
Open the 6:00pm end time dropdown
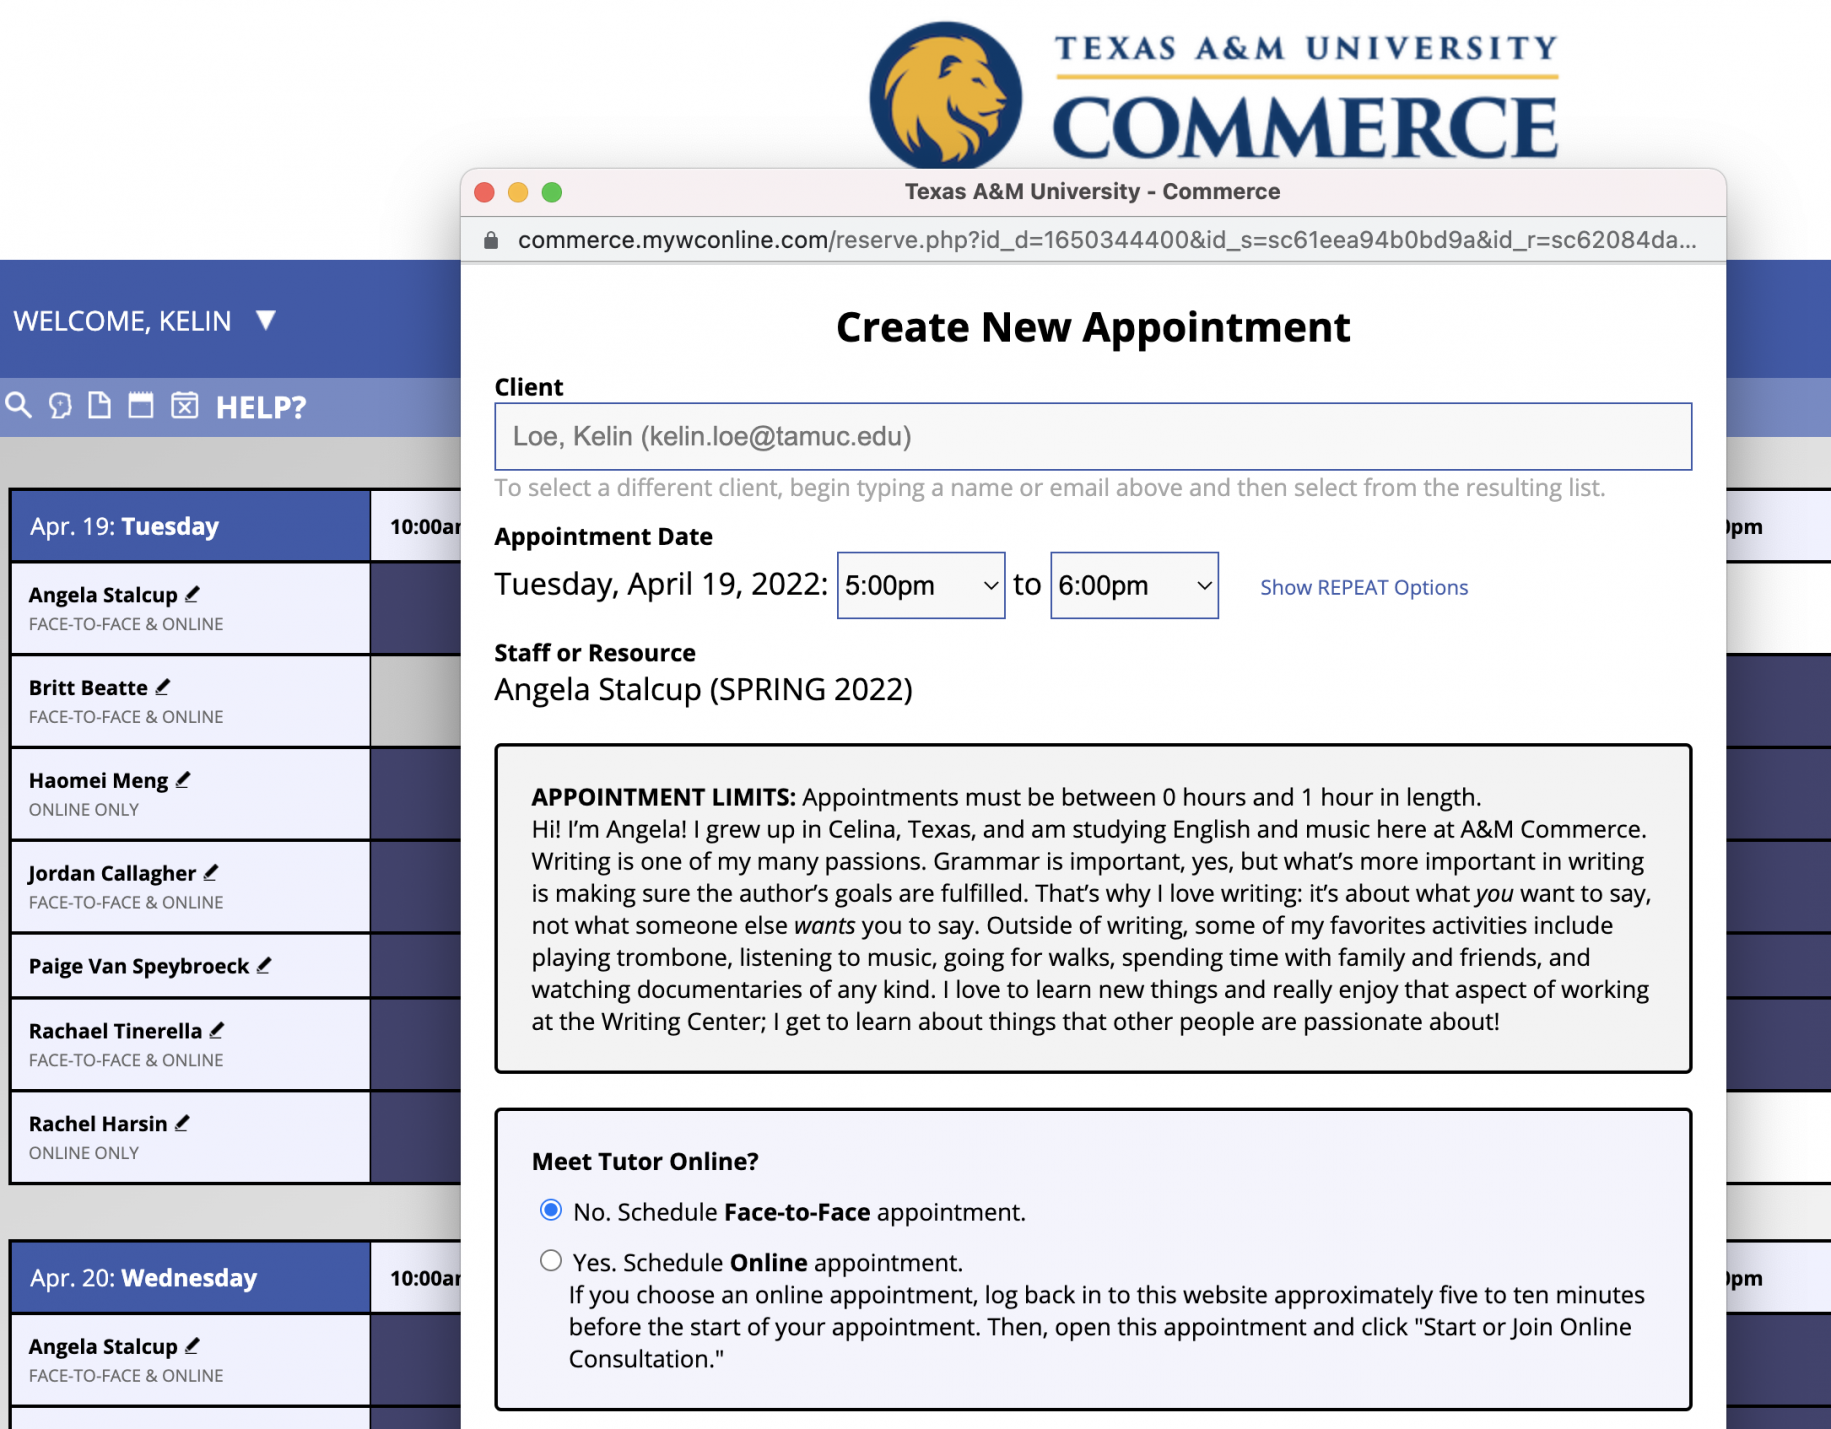click(x=1134, y=585)
